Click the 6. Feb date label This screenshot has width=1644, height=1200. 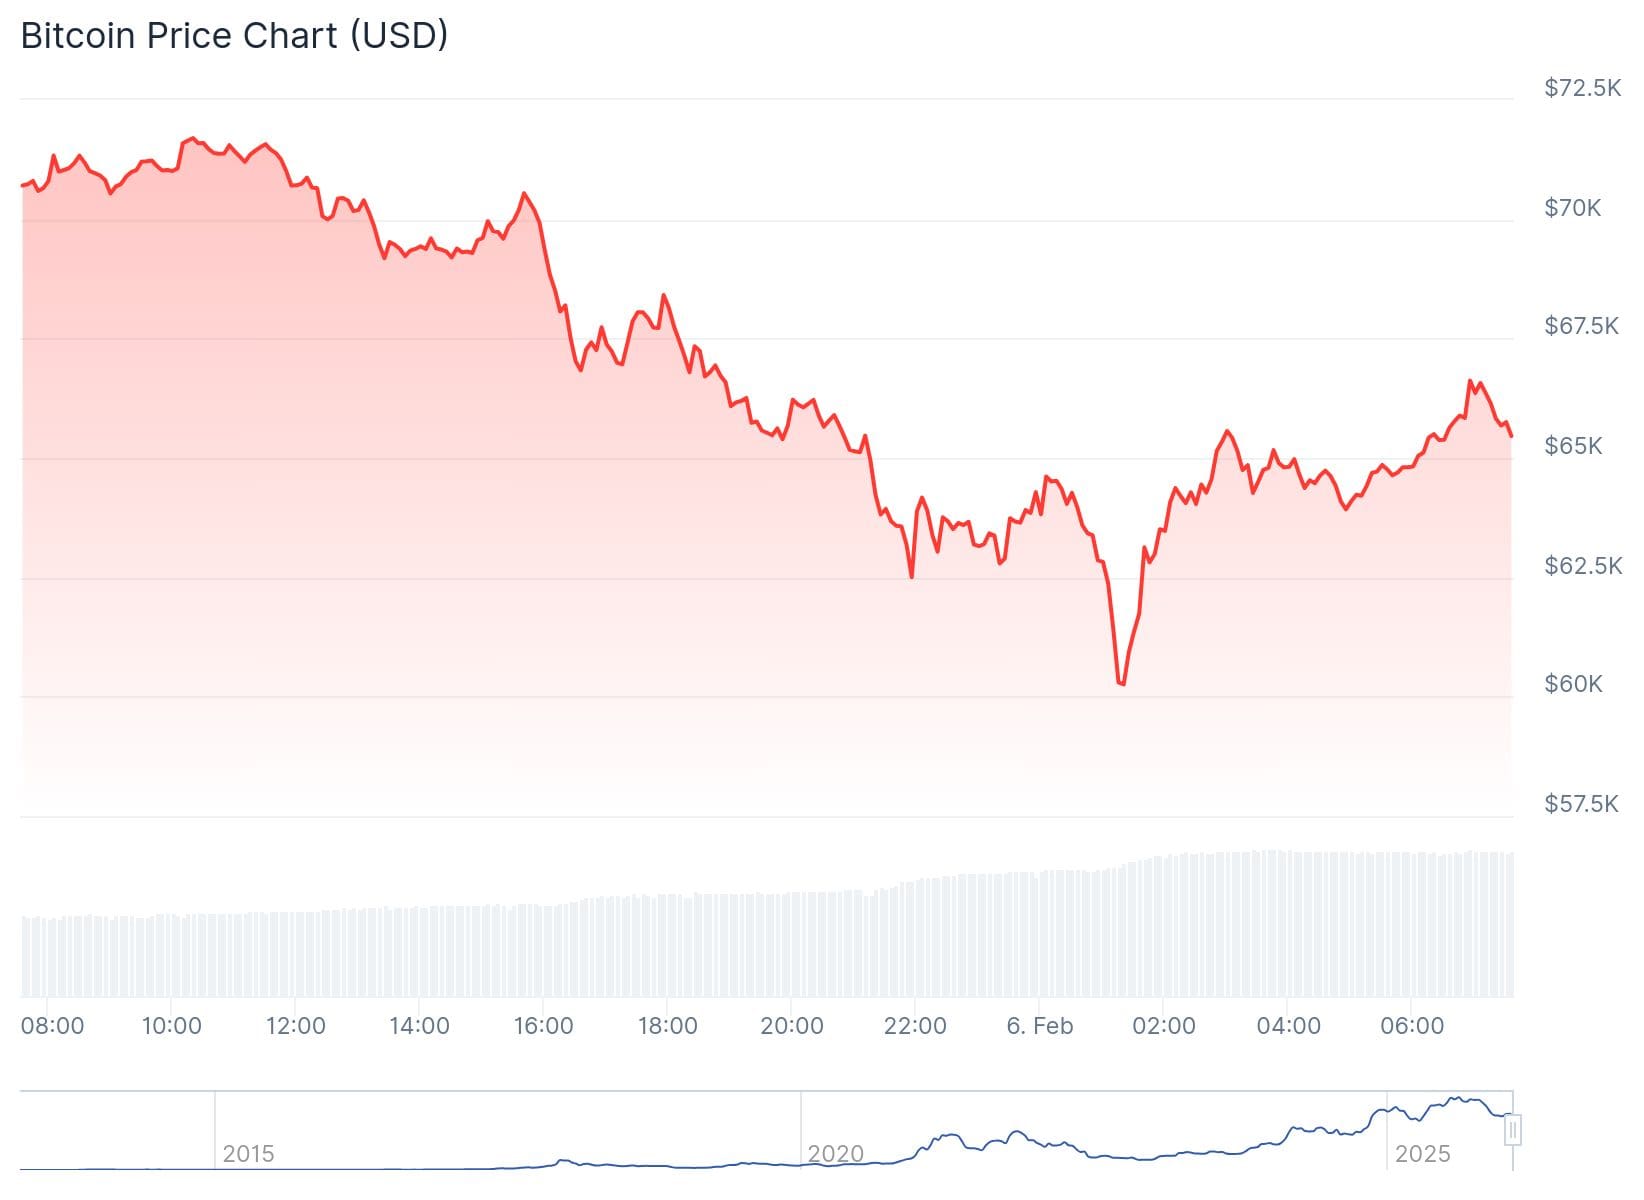pos(1039,1026)
